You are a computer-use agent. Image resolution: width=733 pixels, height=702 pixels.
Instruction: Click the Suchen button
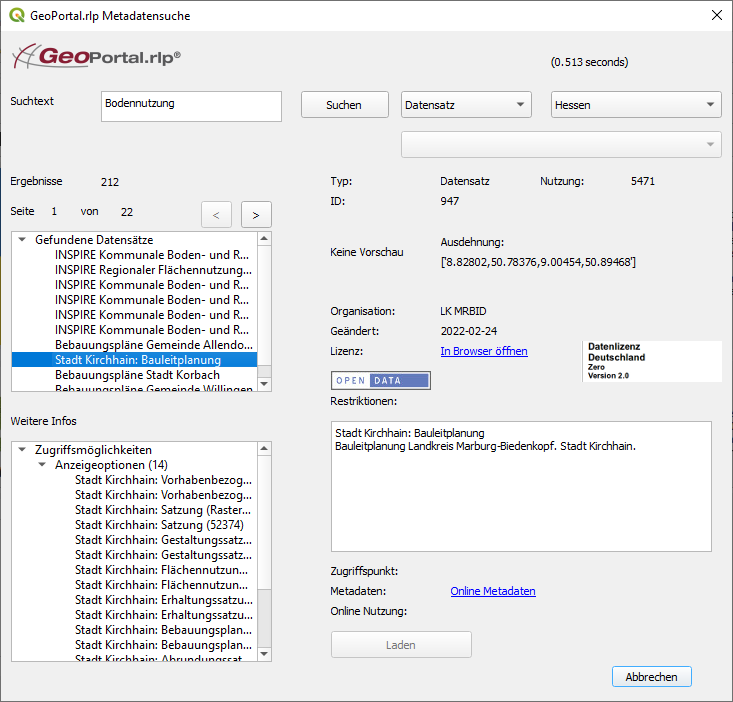point(345,105)
